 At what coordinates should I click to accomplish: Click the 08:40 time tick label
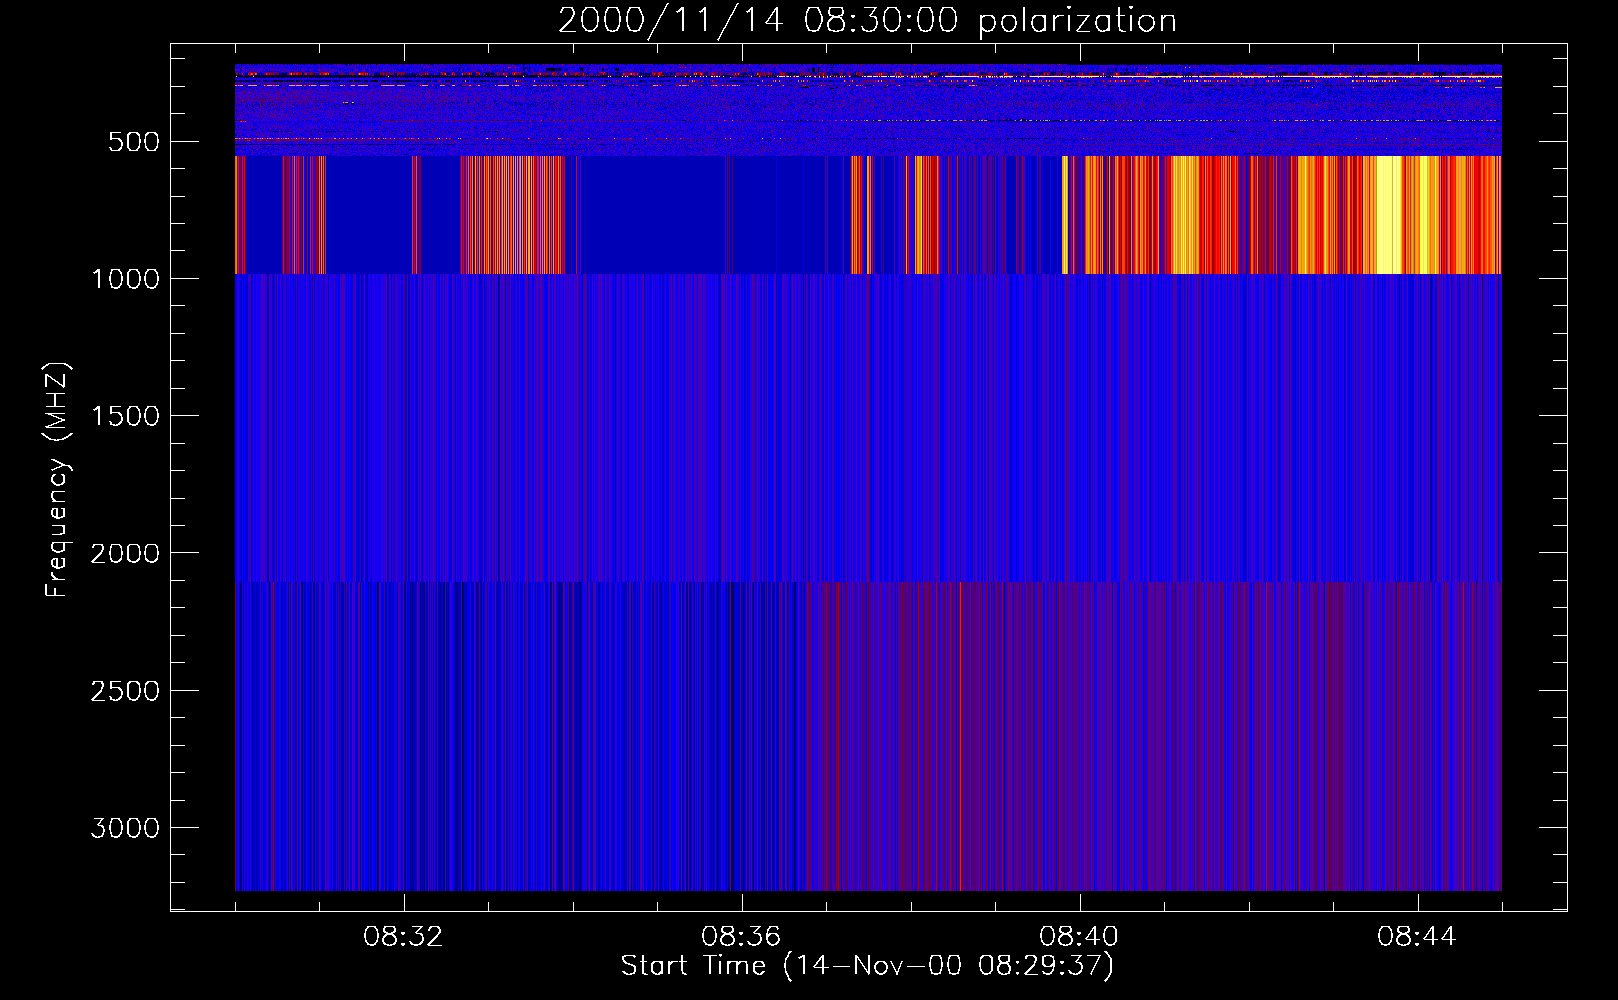tap(1079, 937)
